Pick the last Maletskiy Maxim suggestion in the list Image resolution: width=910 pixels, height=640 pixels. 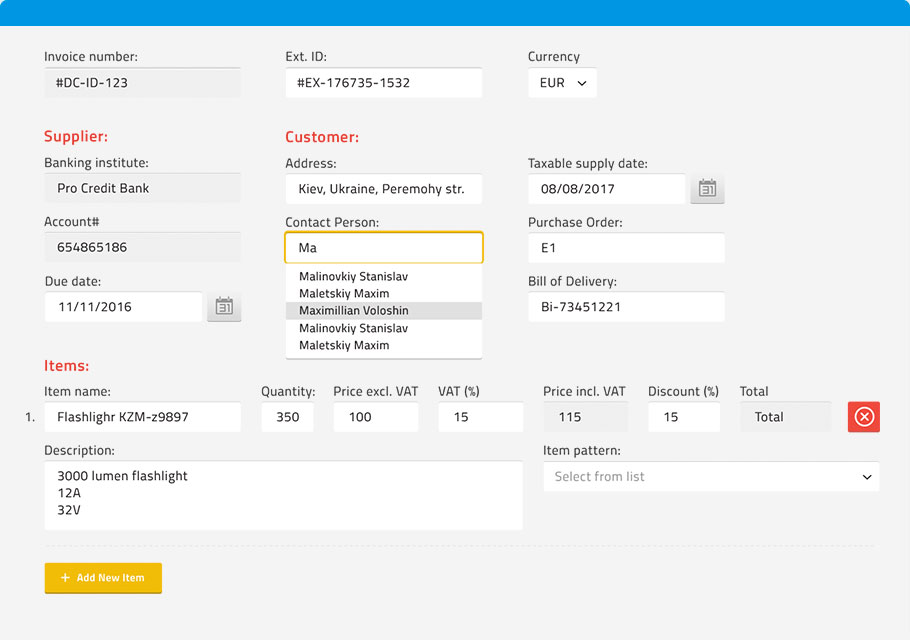point(384,345)
